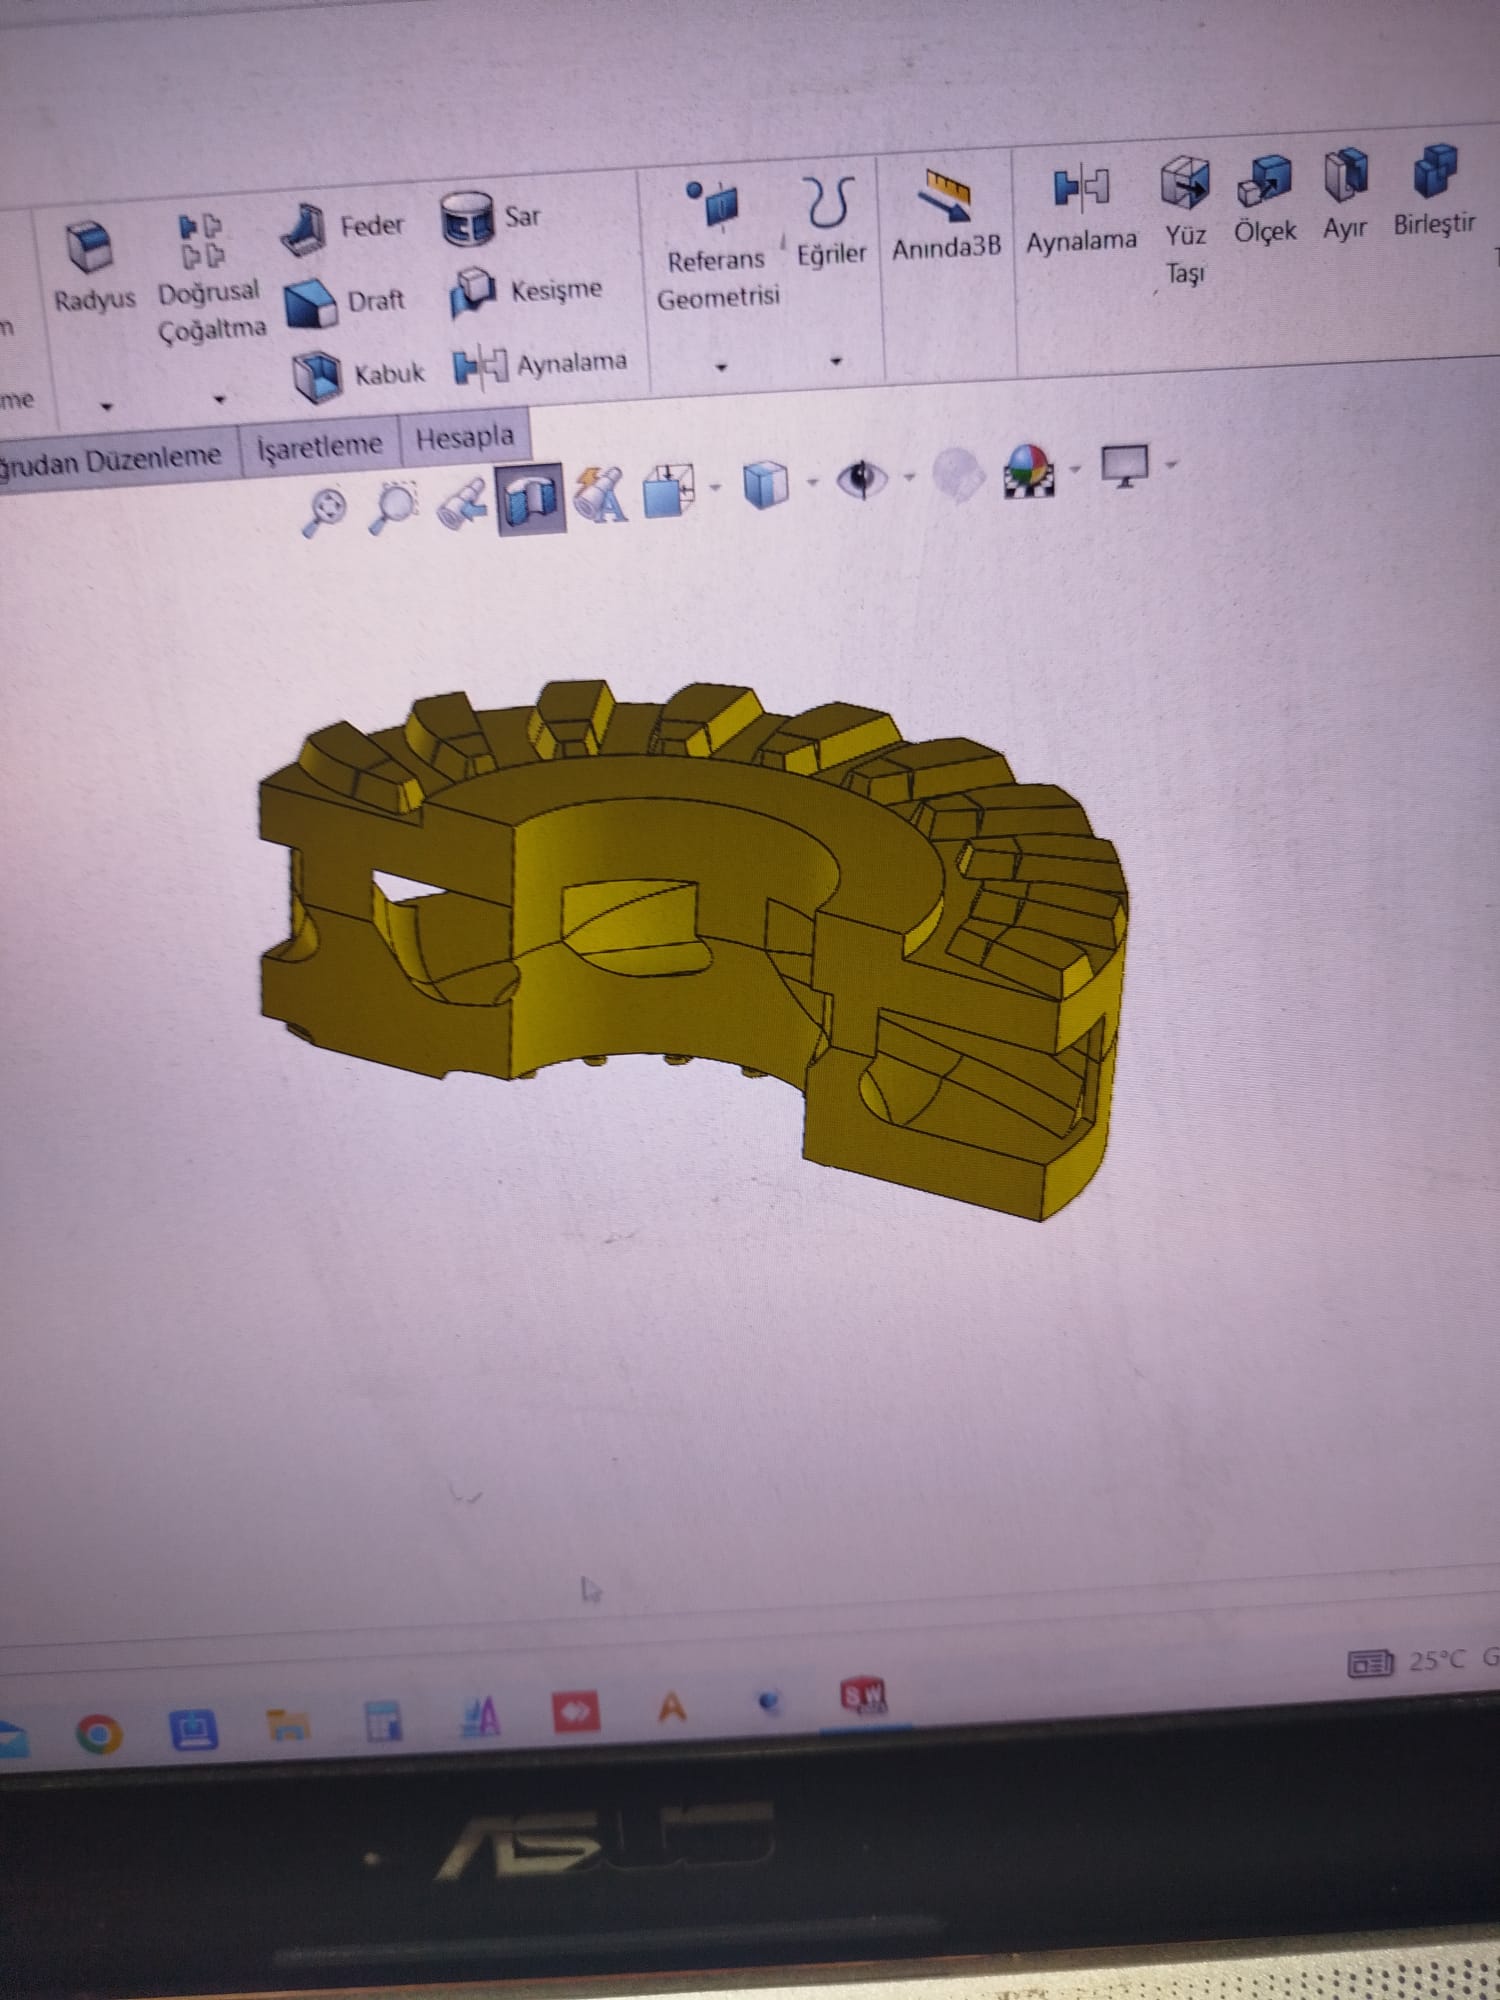The width and height of the screenshot is (1500, 2000).
Task: Toggle the Section View icon
Action: 531,497
